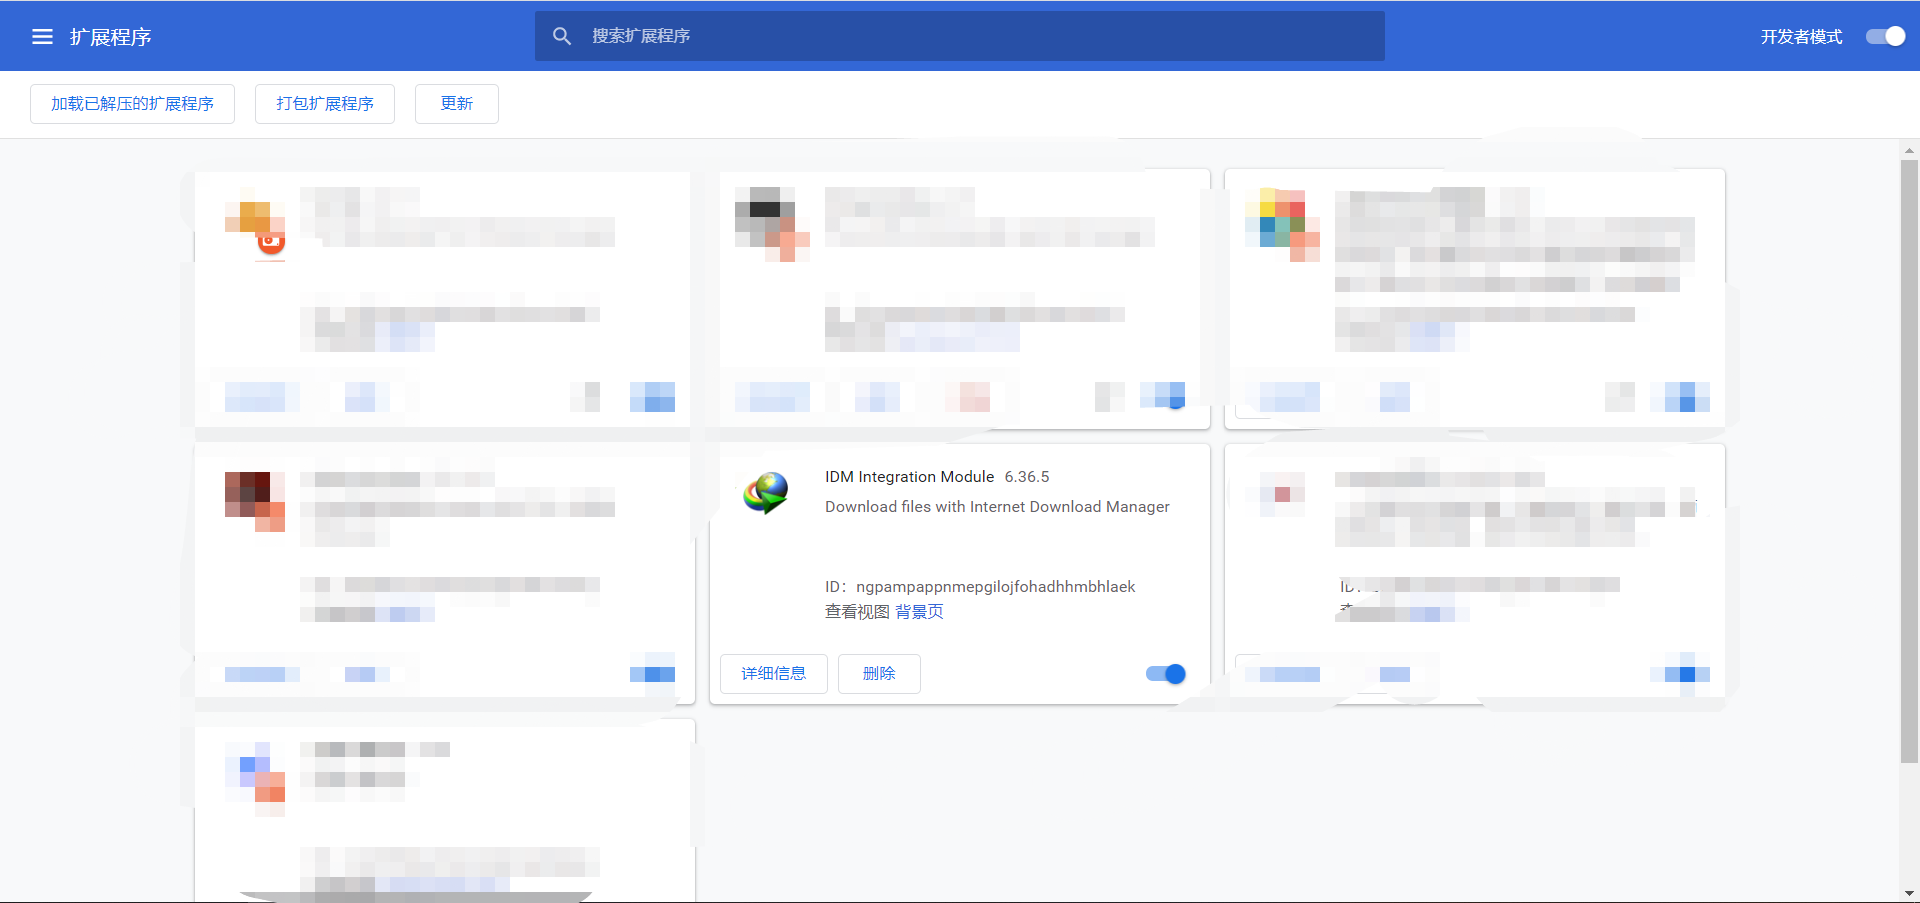Click 删除 to remove IDM Integration Module
The image size is (1920, 903).
coord(878,673)
